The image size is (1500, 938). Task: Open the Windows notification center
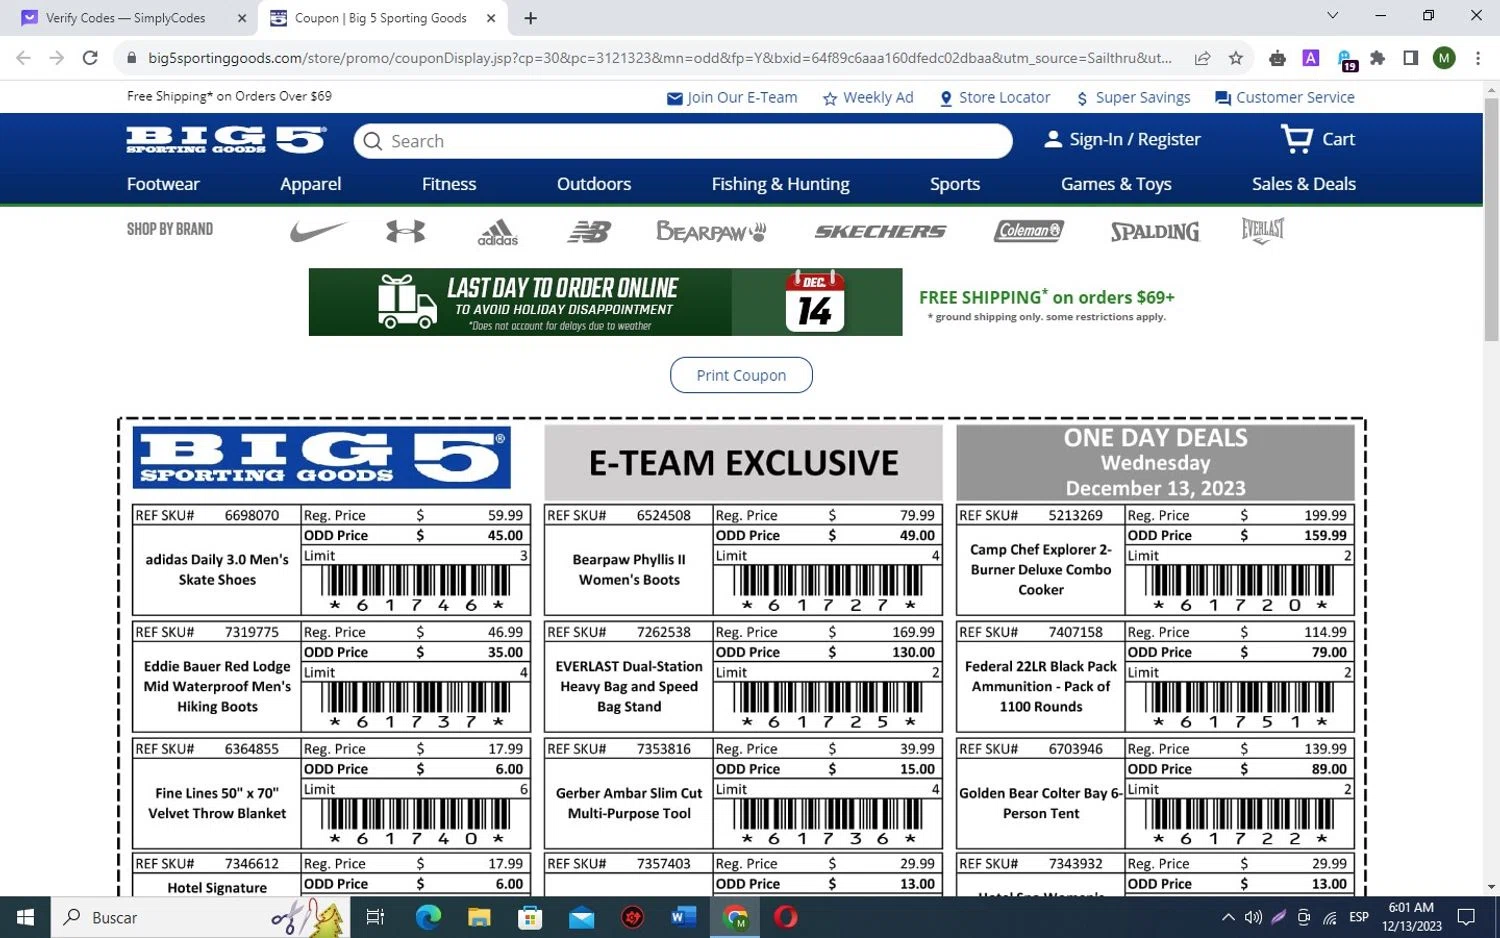(1466, 917)
